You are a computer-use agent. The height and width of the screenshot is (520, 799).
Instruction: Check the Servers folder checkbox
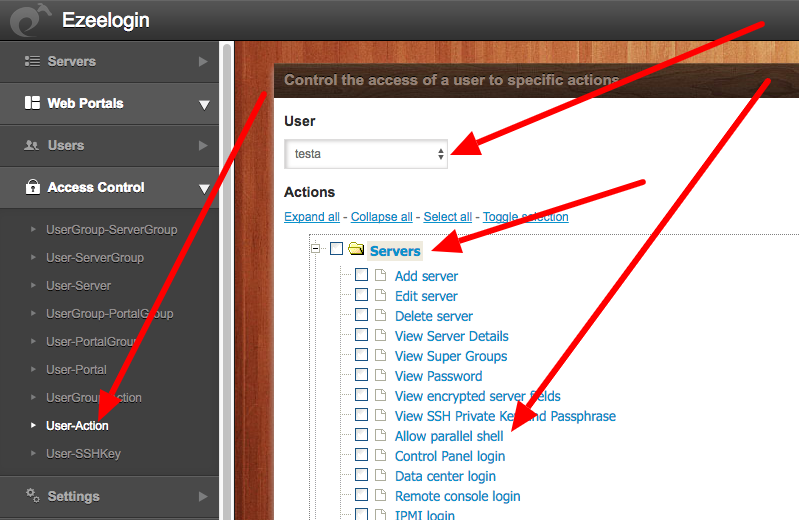(336, 248)
